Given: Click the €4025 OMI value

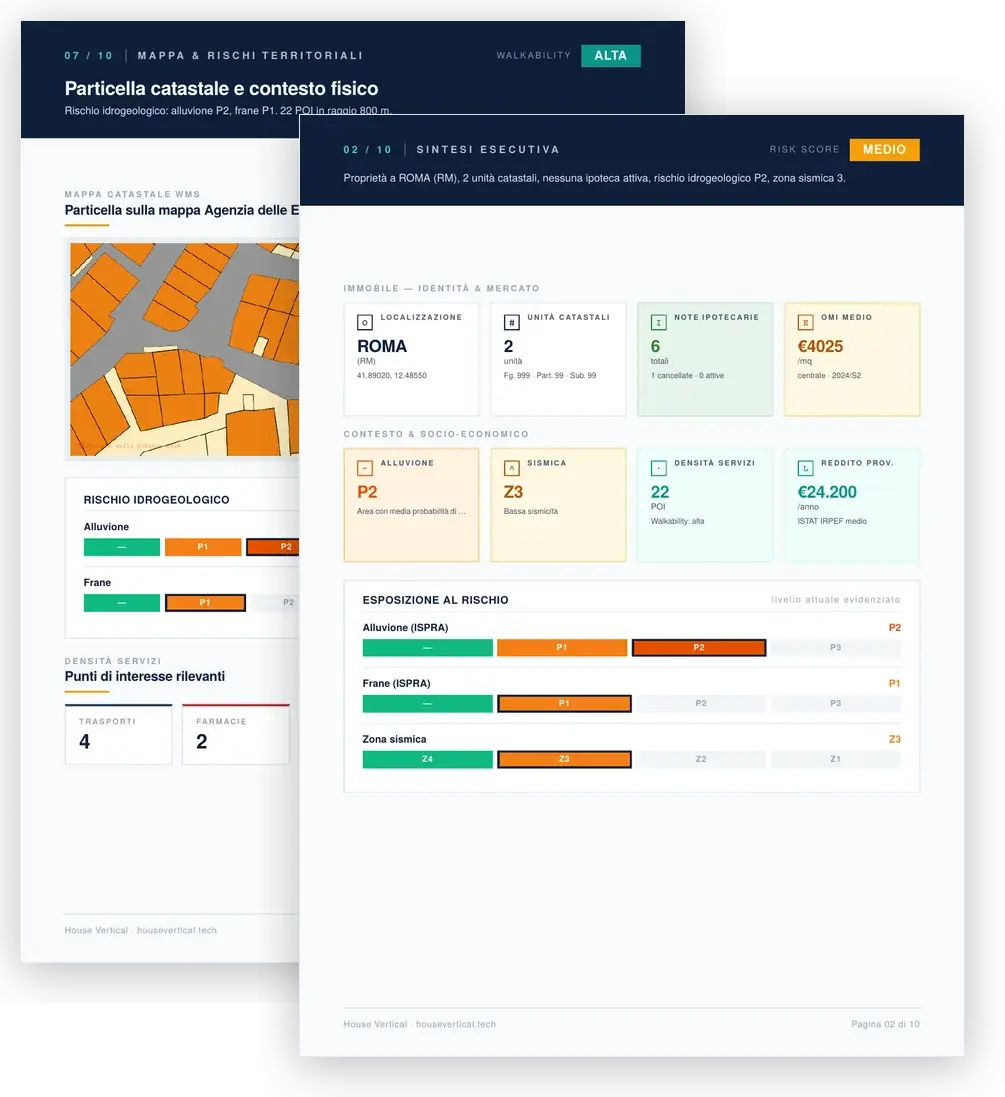Looking at the screenshot, I should tap(820, 346).
